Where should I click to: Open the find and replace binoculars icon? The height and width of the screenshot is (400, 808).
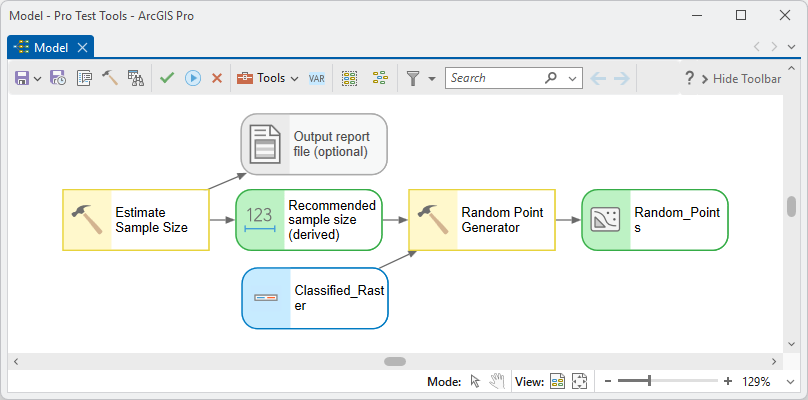pyautogui.click(x=136, y=78)
